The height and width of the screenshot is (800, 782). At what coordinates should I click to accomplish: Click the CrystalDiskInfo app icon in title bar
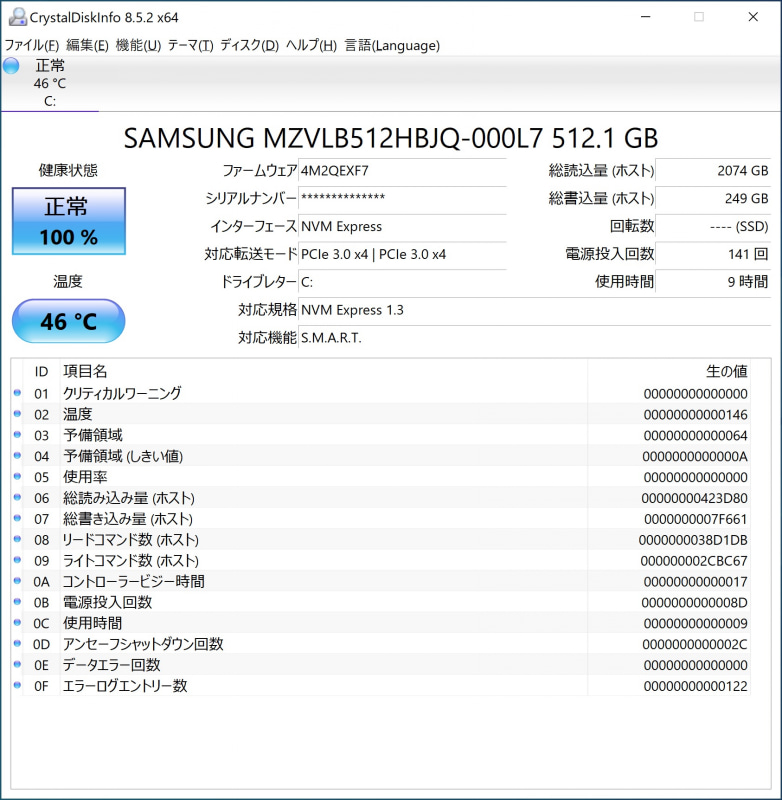point(17,17)
